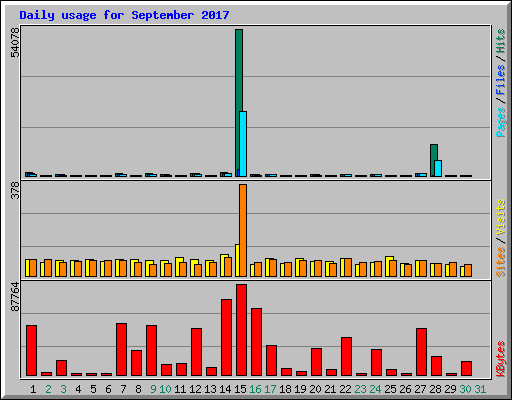Click the 'Hits' legend label
512x400 pixels.
pos(500,41)
